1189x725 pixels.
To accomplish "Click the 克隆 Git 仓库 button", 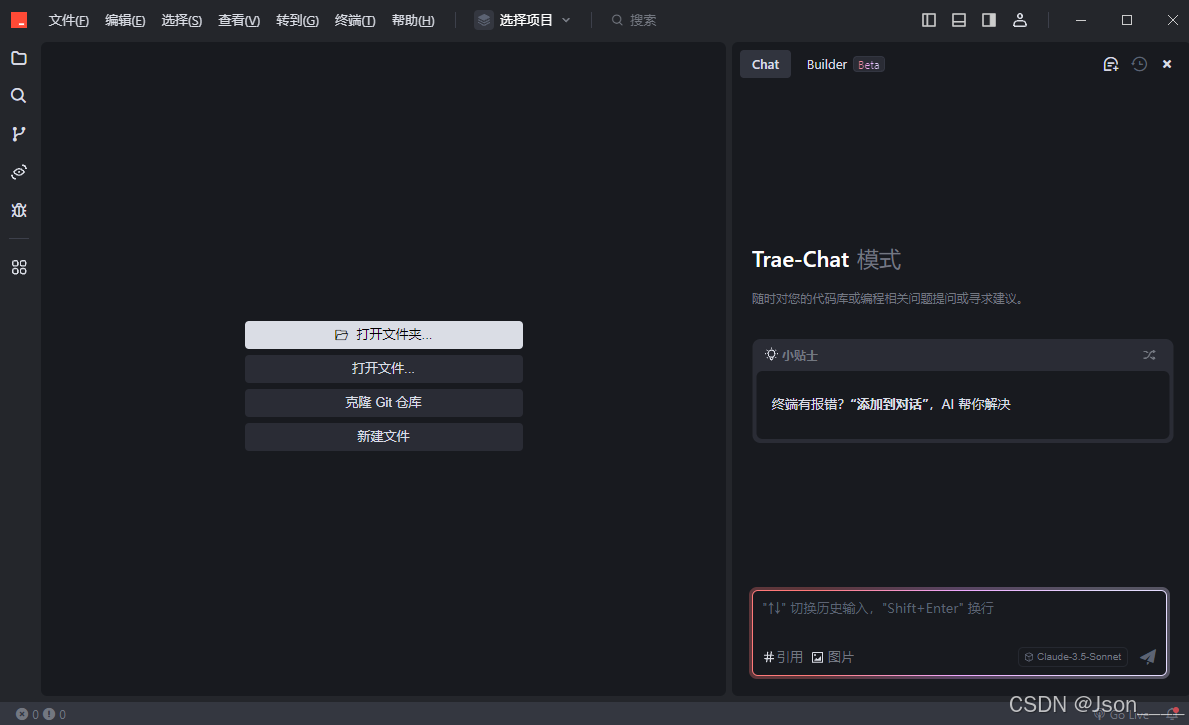I will point(384,403).
